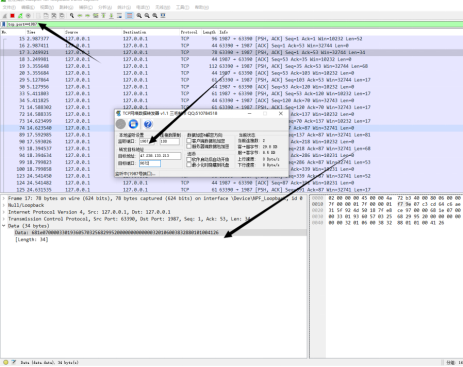The image size is (463, 367).
Task: Click the resize columns toolbar icon
Action: [x=163, y=16]
